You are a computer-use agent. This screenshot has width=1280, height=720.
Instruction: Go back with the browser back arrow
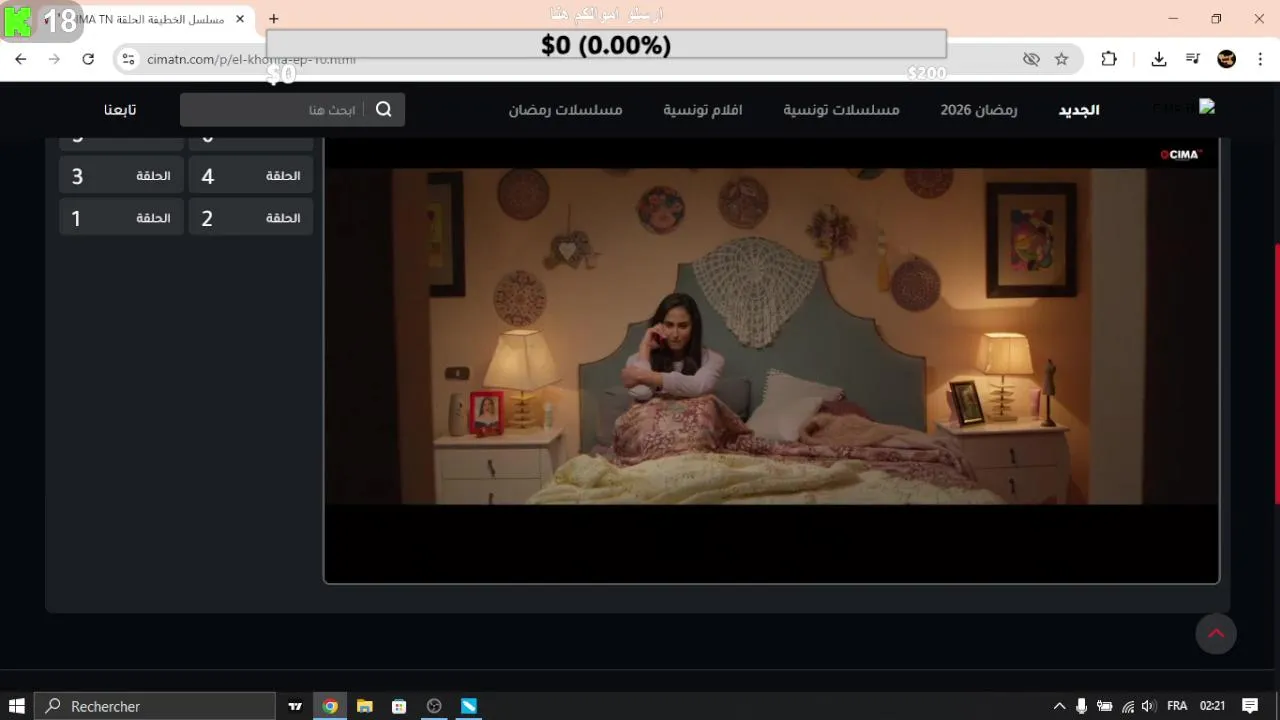21,59
